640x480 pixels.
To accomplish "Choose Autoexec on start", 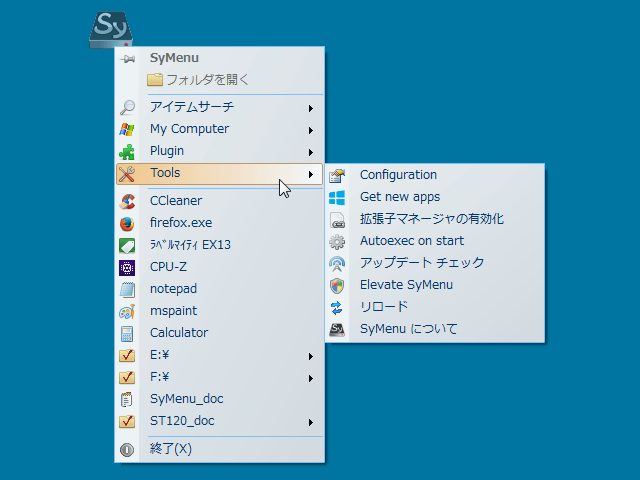I will click(x=435, y=242).
